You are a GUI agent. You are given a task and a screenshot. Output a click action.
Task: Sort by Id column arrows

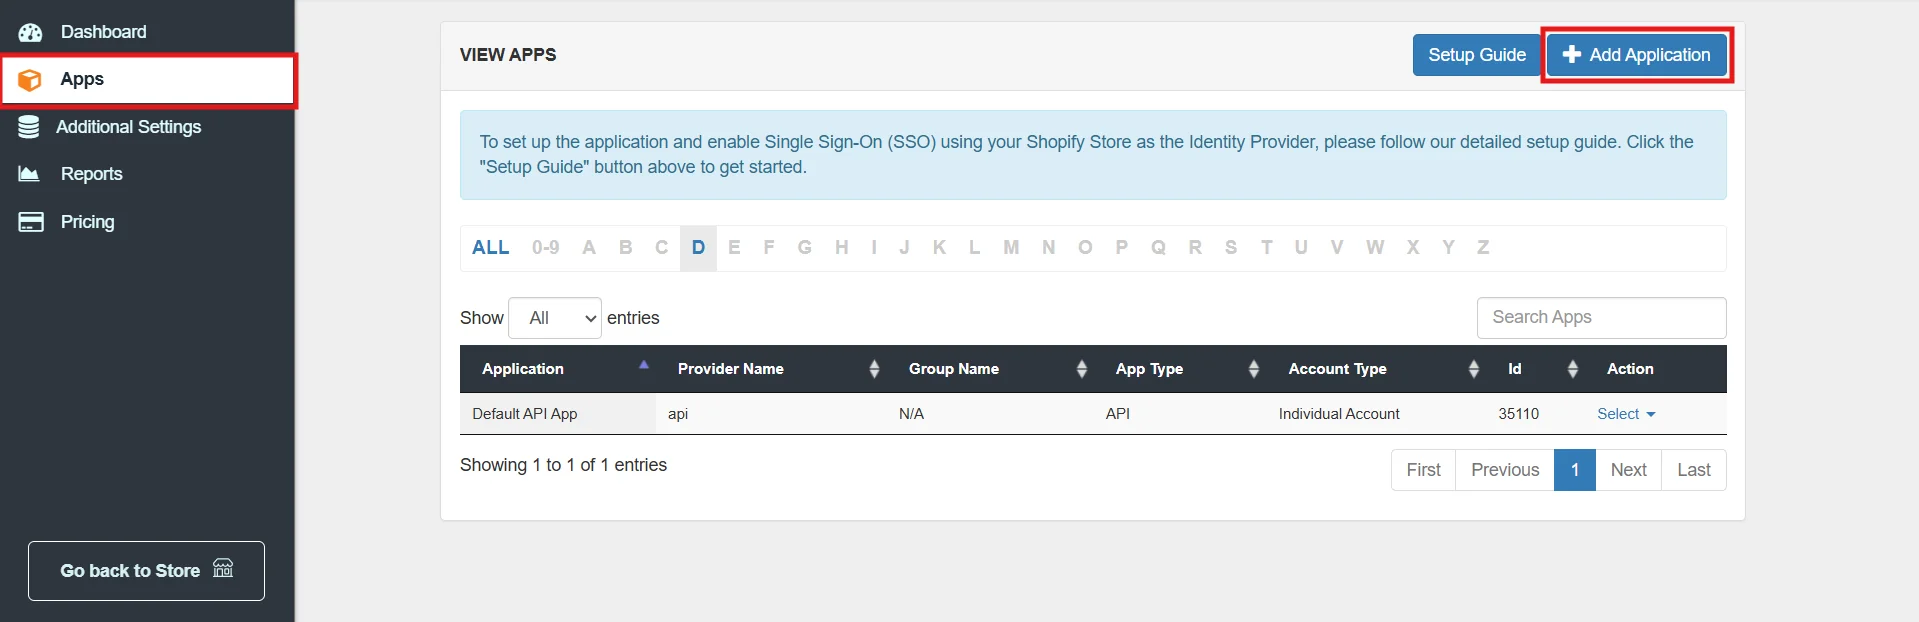point(1572,369)
